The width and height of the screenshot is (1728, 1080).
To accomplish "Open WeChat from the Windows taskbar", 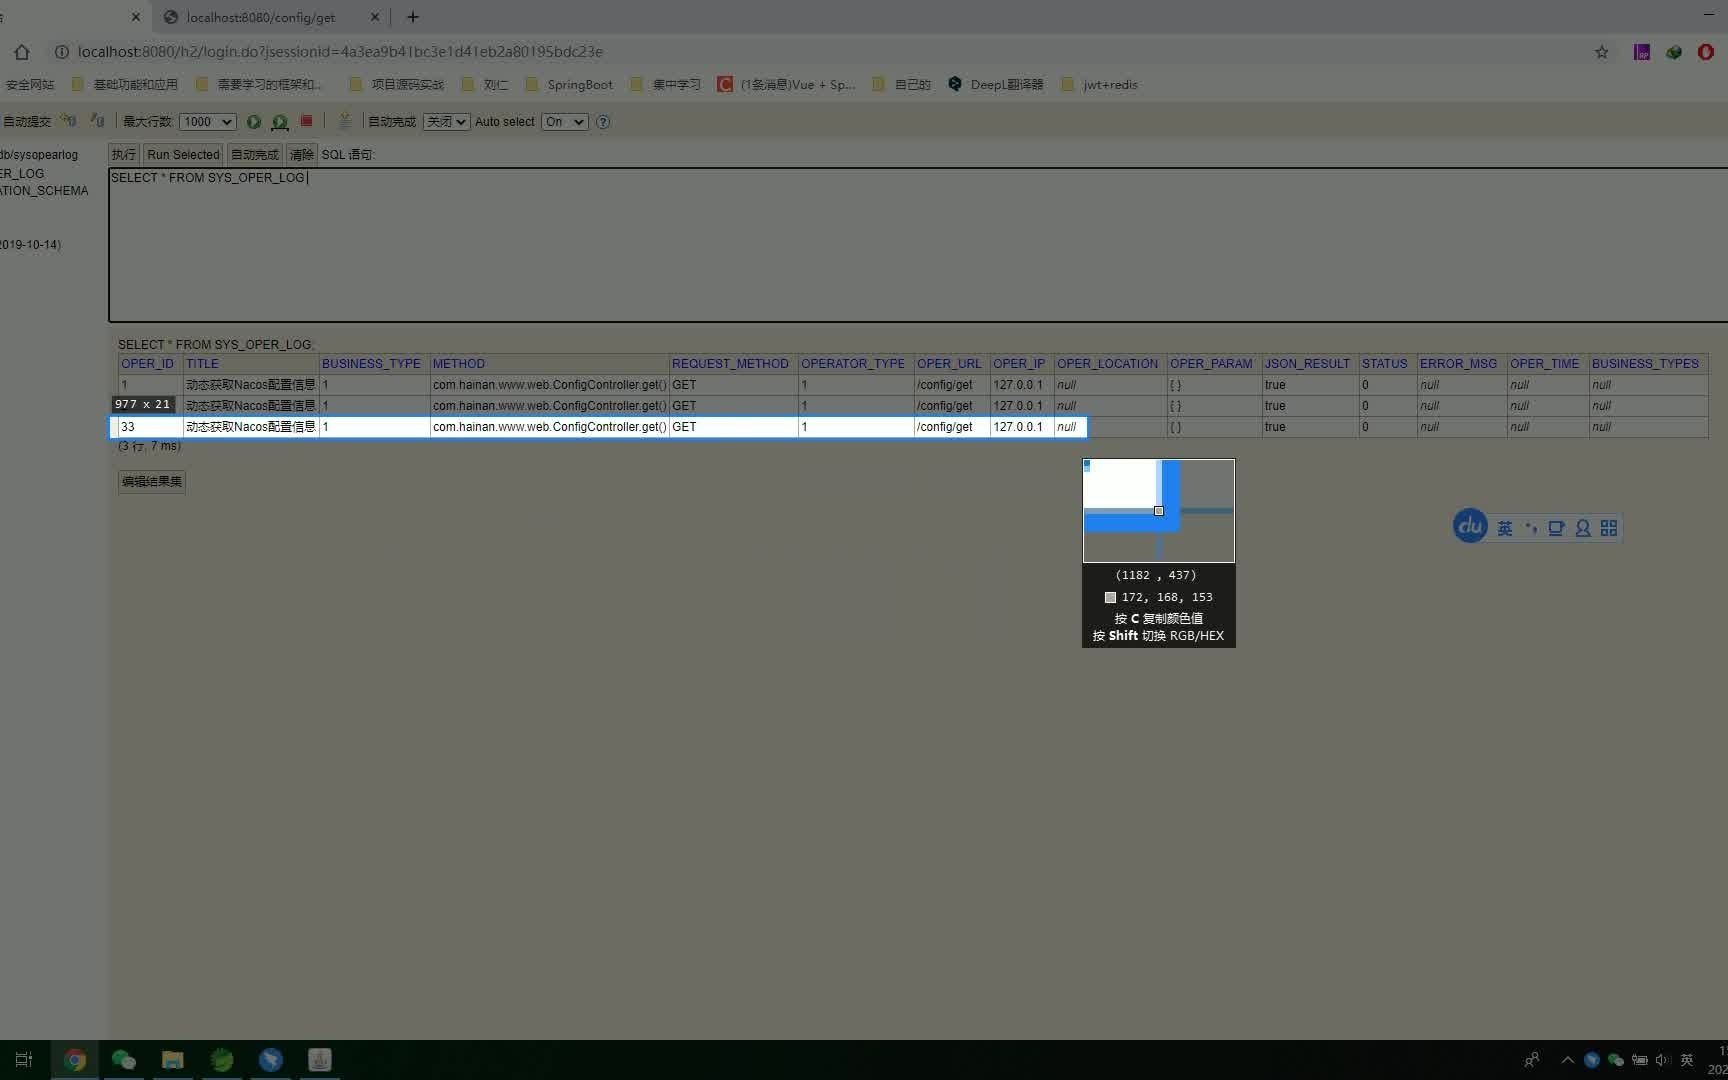I will click(124, 1060).
